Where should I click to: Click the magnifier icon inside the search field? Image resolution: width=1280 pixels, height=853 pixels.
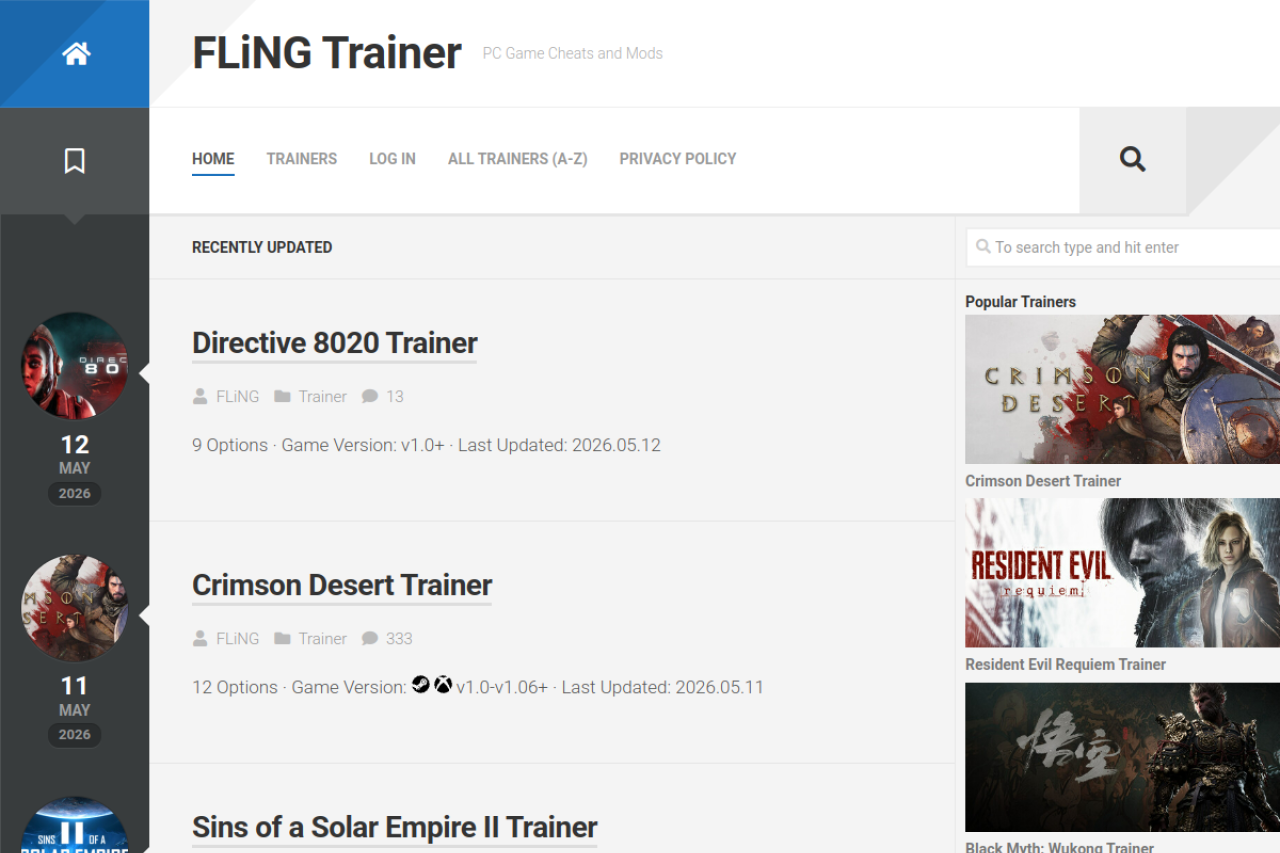click(983, 246)
